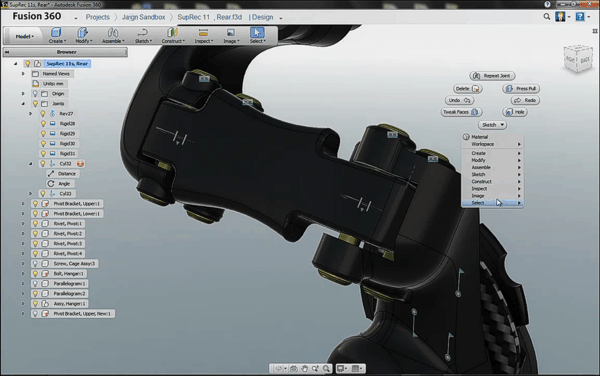Click the Press Pull button
This screenshot has height=376, width=600.
tap(521, 89)
